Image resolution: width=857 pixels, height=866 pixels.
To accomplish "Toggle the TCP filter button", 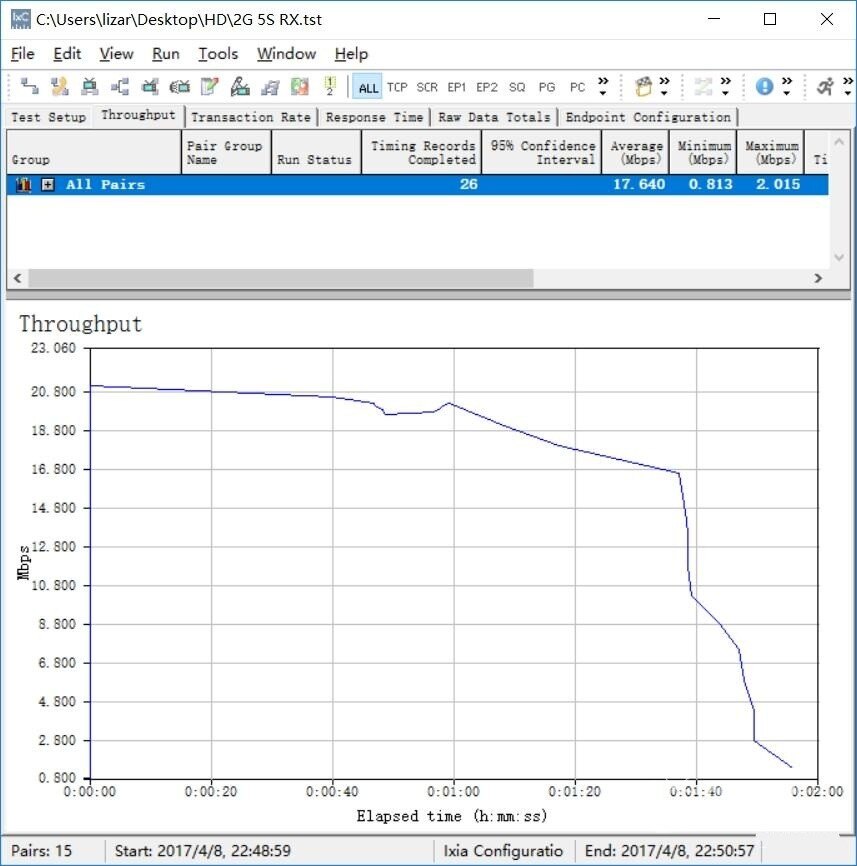I will (x=397, y=87).
